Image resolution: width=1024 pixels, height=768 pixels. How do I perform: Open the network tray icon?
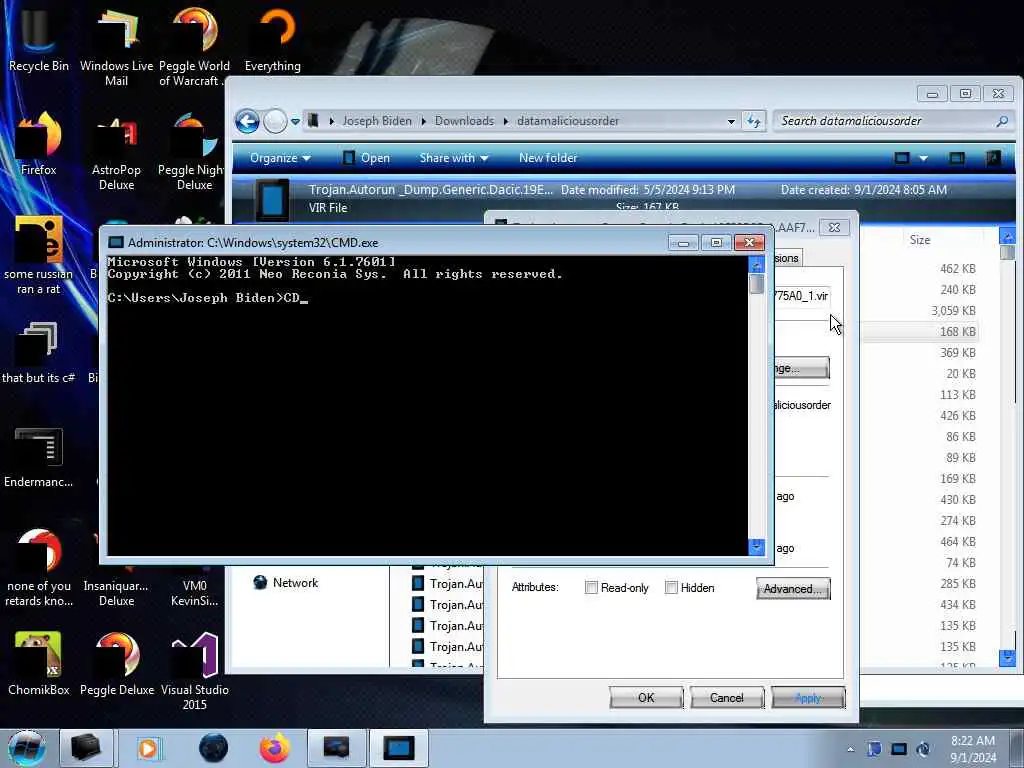(899, 749)
